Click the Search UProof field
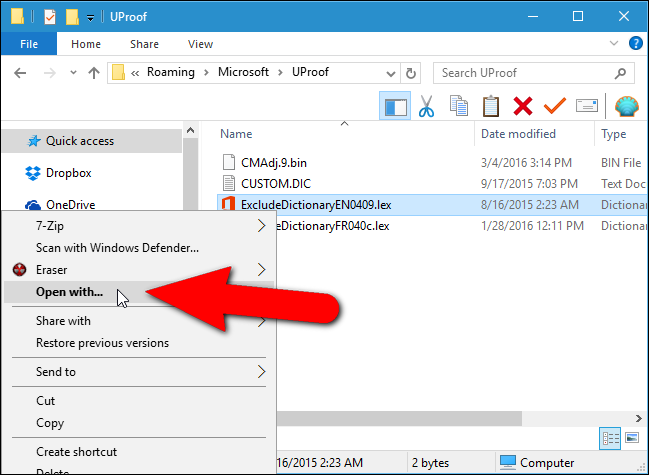This screenshot has height=475, width=649. (534, 73)
